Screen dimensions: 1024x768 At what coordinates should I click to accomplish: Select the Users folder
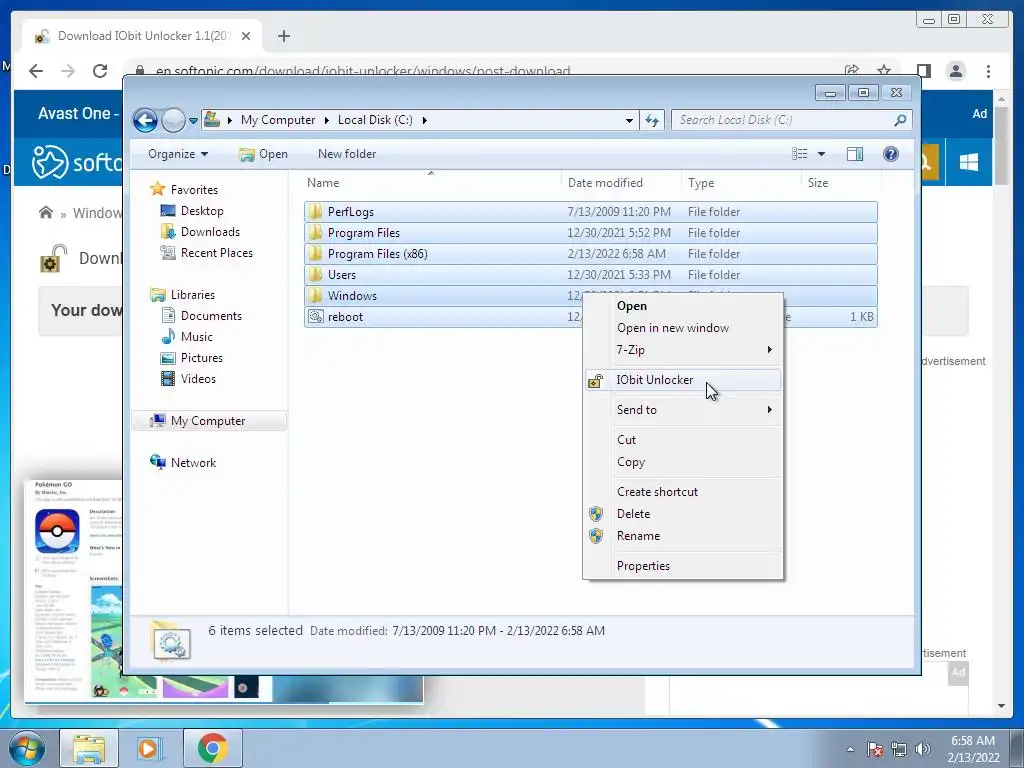click(x=590, y=274)
